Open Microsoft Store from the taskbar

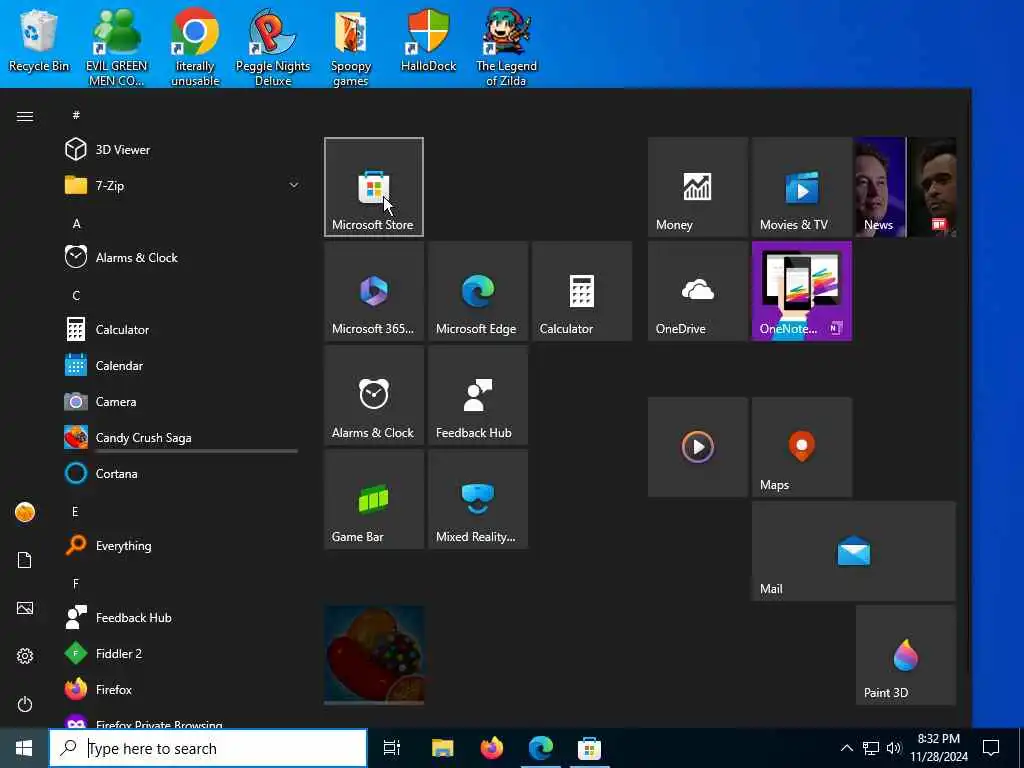pos(589,748)
